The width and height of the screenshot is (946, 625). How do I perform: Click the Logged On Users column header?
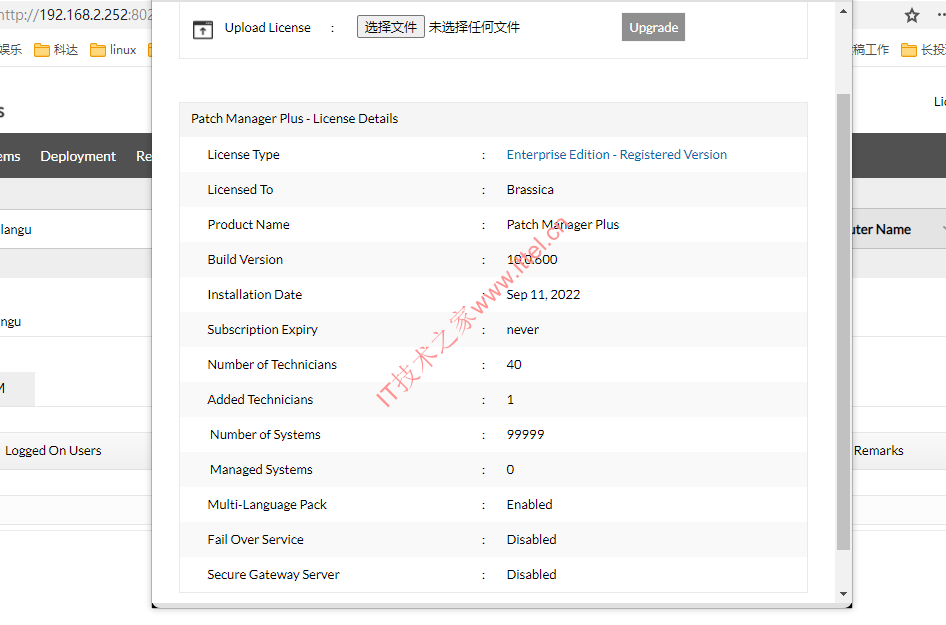click(x=53, y=451)
